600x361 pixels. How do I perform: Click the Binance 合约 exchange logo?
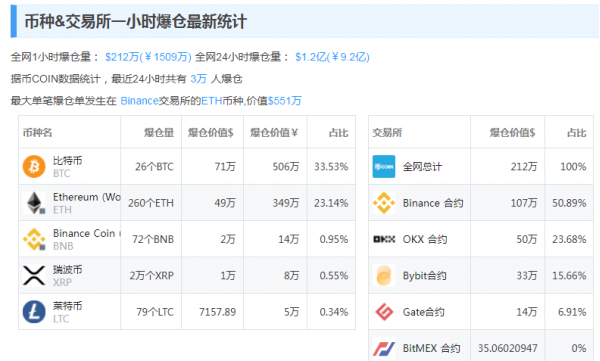coord(384,203)
